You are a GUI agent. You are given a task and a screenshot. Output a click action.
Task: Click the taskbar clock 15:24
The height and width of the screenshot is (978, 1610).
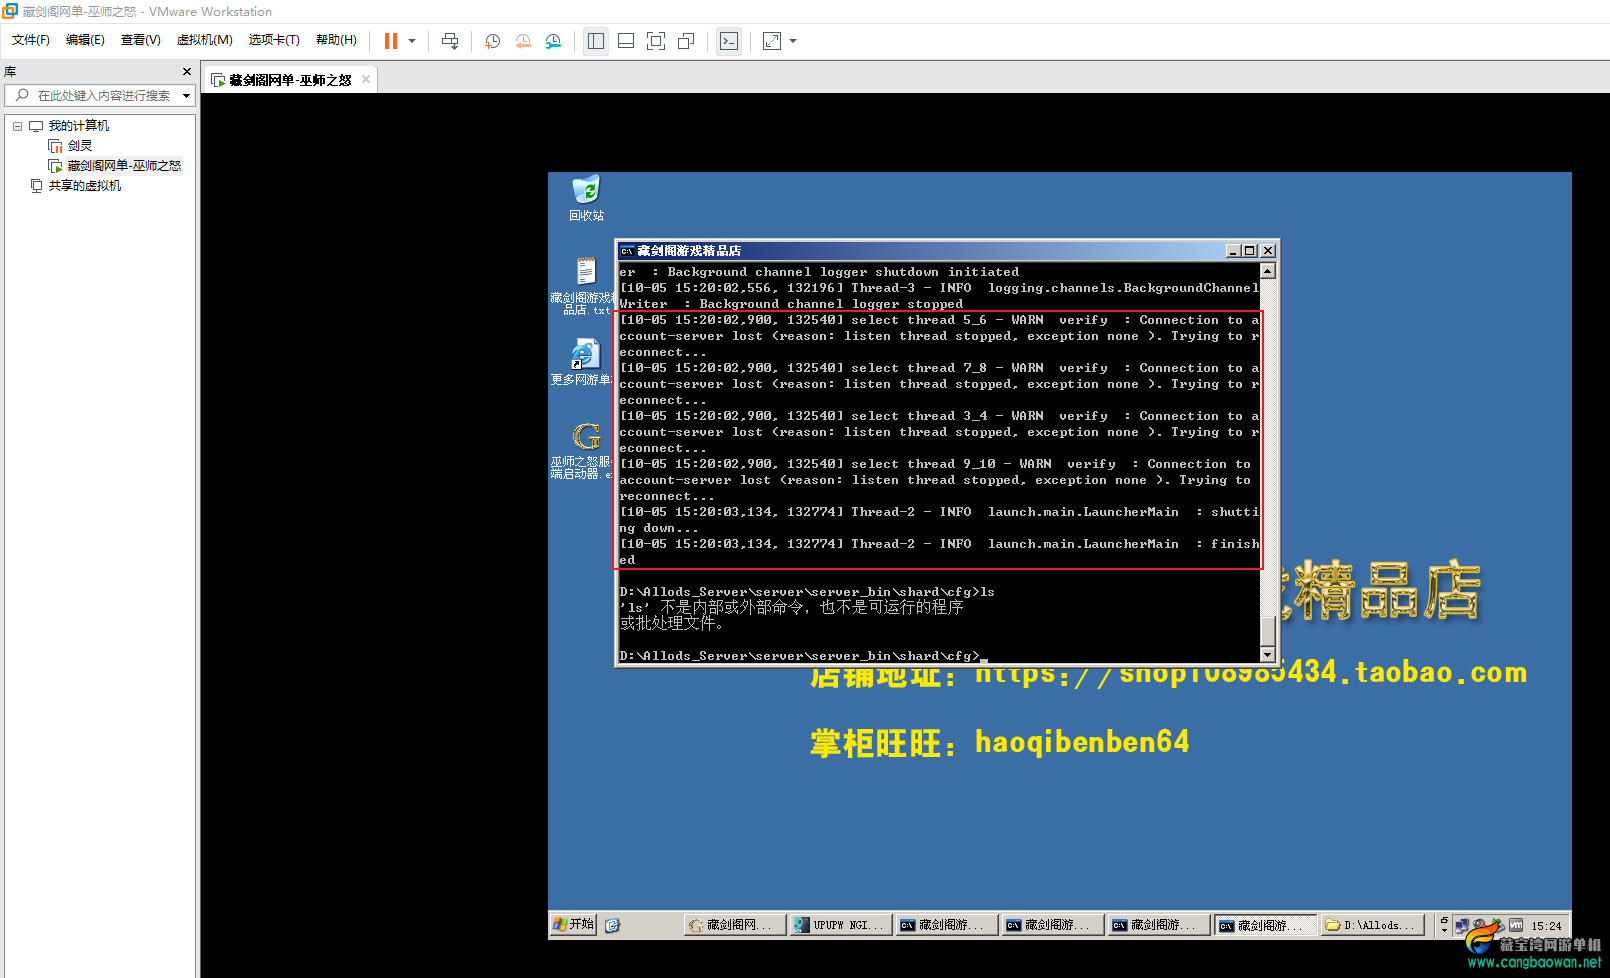click(x=1546, y=926)
